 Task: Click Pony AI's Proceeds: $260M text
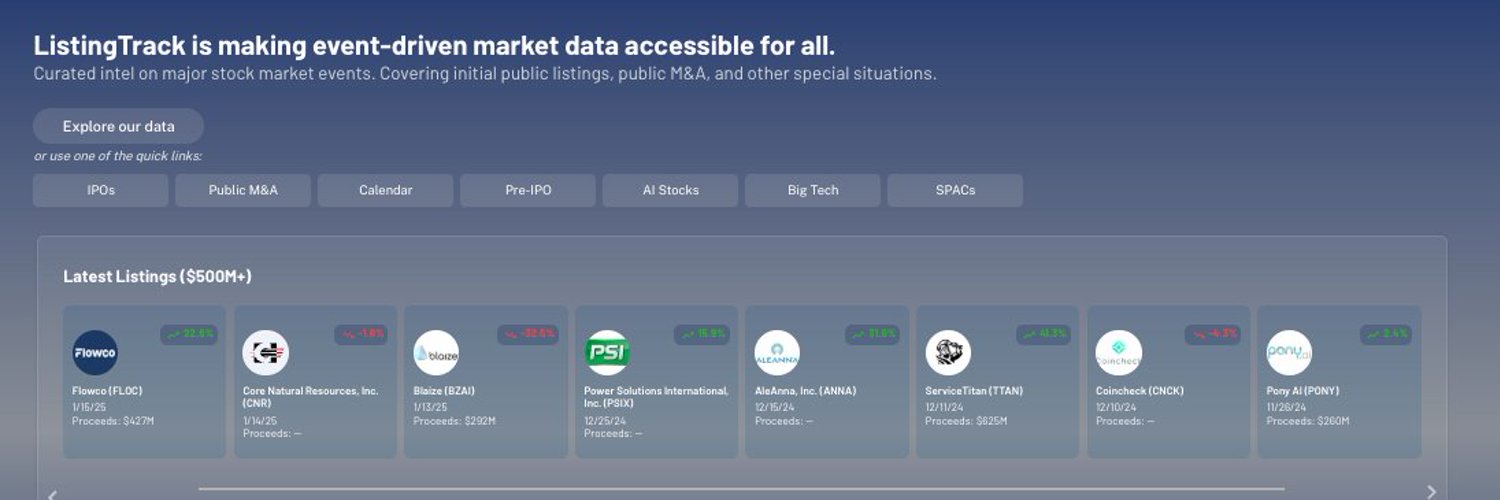pyautogui.click(x=1308, y=421)
